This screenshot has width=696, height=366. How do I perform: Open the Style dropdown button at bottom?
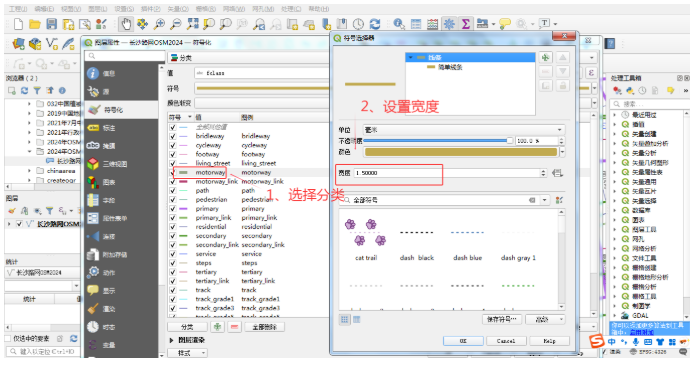point(187,353)
